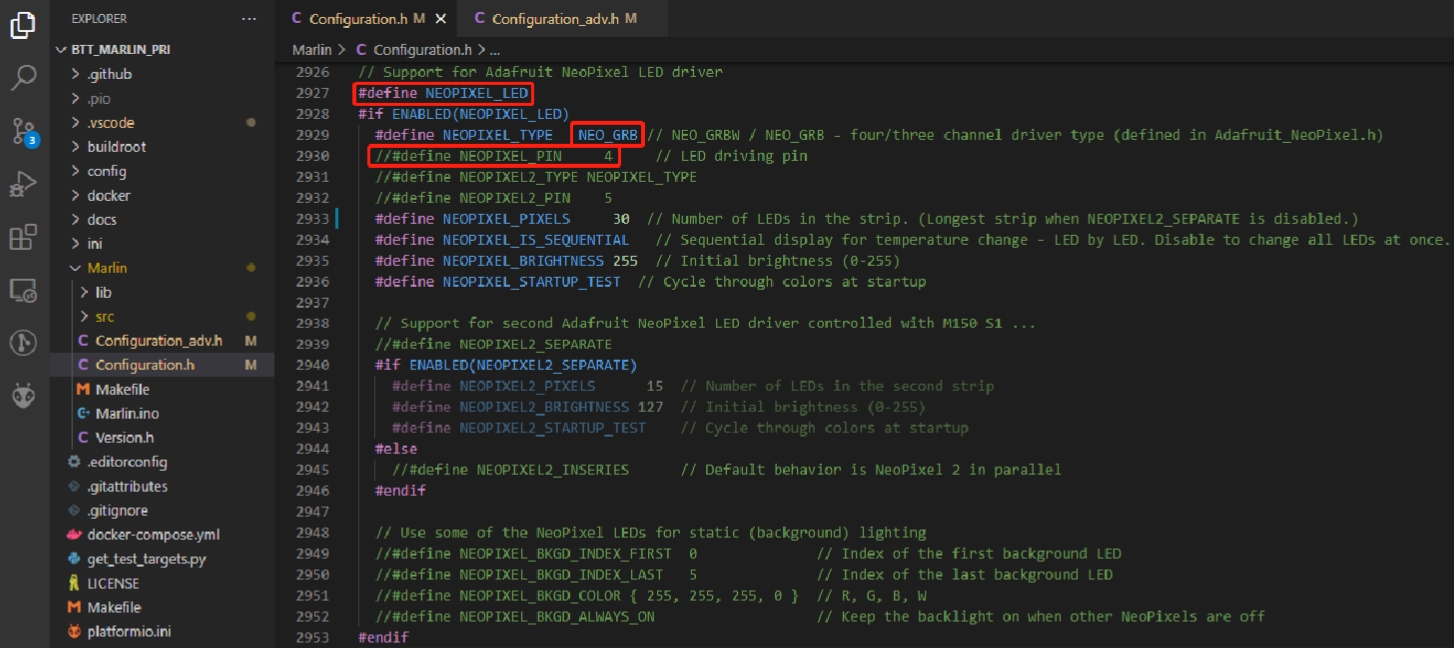Open Marlin.ino file
Image resolution: width=1454 pixels, height=648 pixels.
tap(127, 414)
